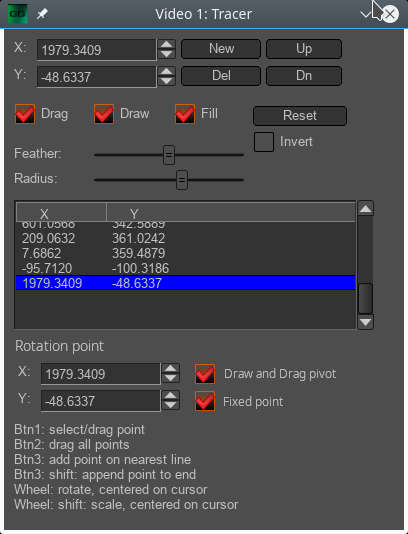Click the shade chevron in title bar

point(367,14)
